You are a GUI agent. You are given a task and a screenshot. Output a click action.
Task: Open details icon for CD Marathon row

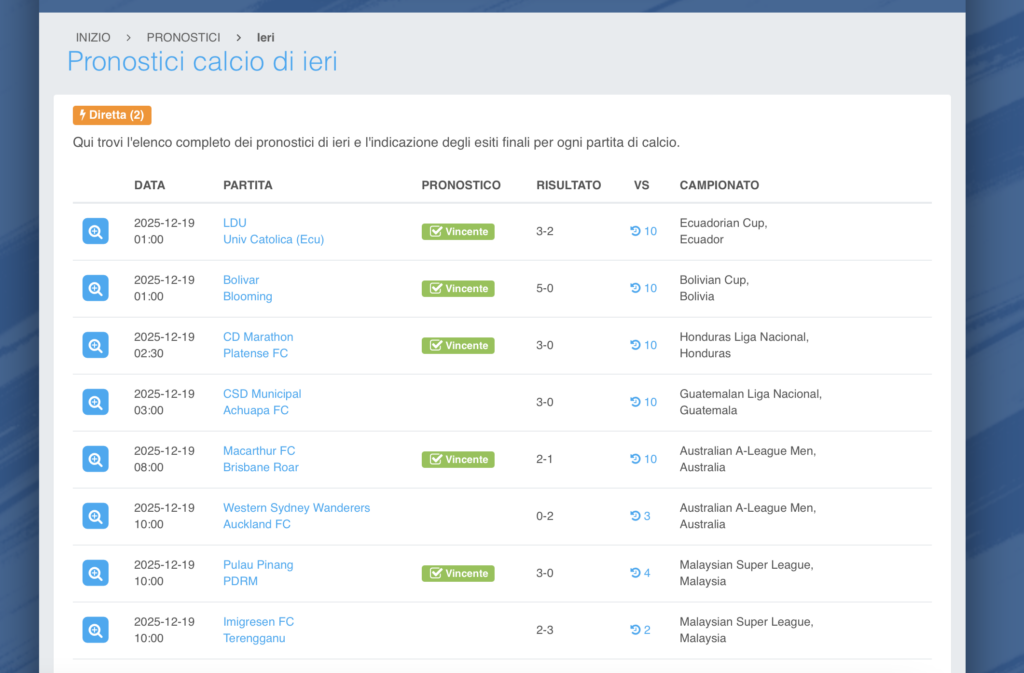(95, 345)
